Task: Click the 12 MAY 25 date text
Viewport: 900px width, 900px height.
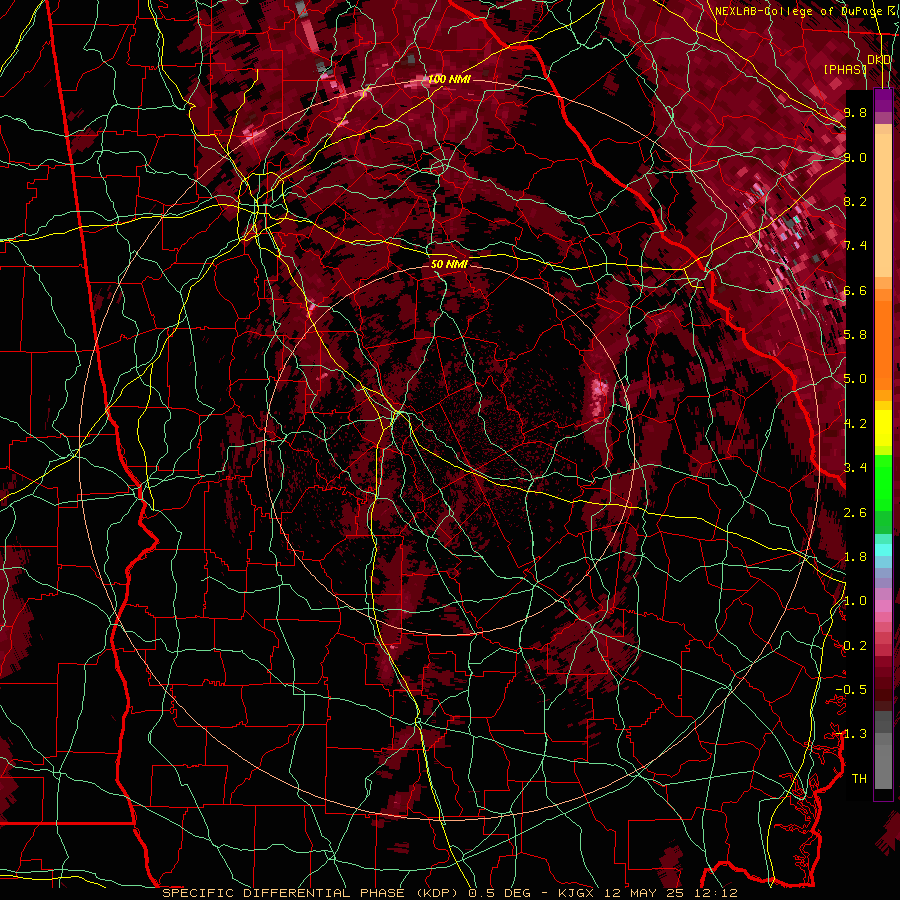Action: coord(642,893)
